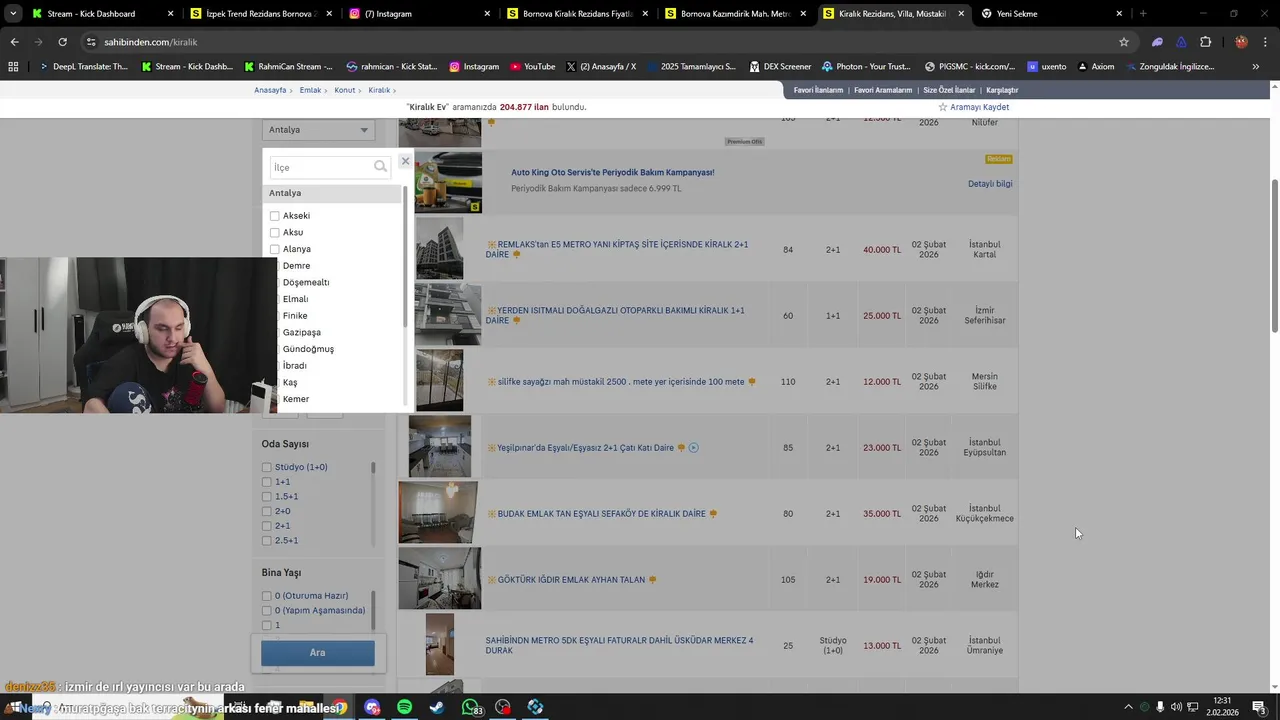1280x720 pixels.
Task: Open the REMLAKS'tan E5 Metro Yanı listing
Action: point(617,249)
